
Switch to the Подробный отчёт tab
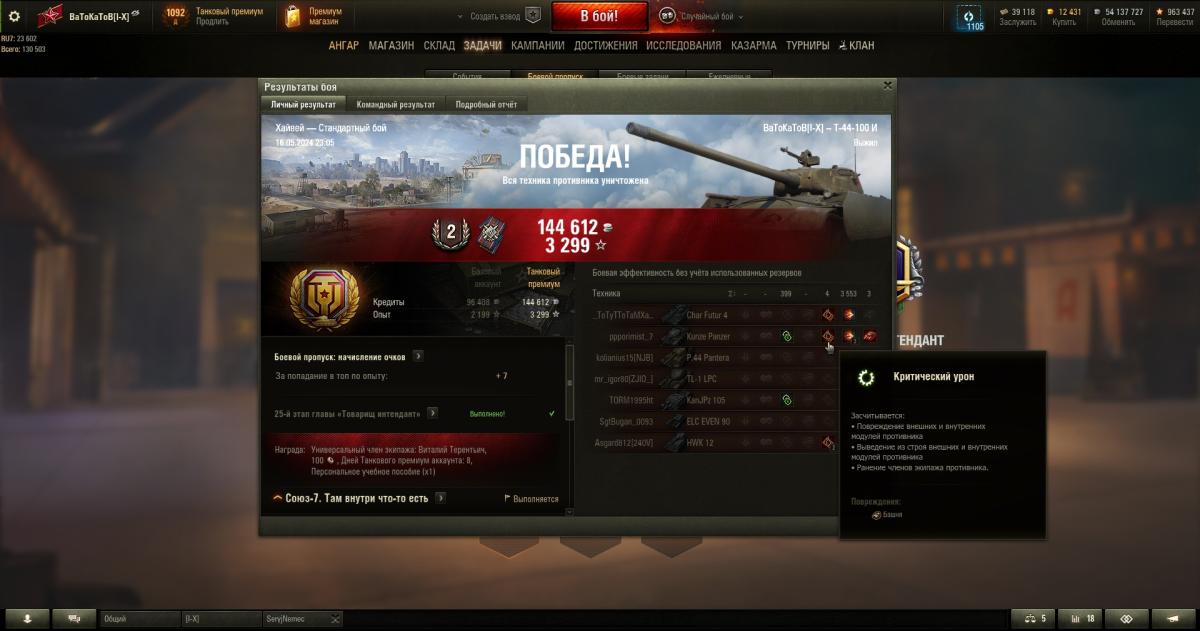tap(485, 104)
